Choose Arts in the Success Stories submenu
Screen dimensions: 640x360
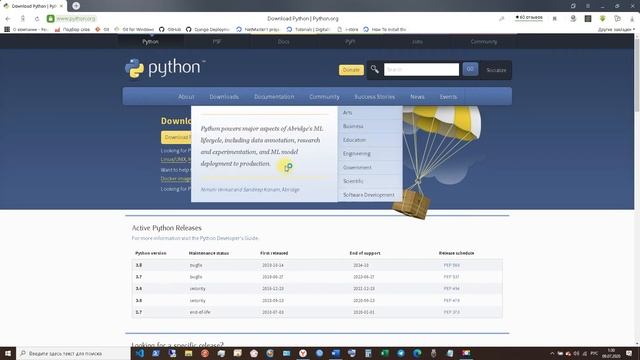(x=370, y=112)
